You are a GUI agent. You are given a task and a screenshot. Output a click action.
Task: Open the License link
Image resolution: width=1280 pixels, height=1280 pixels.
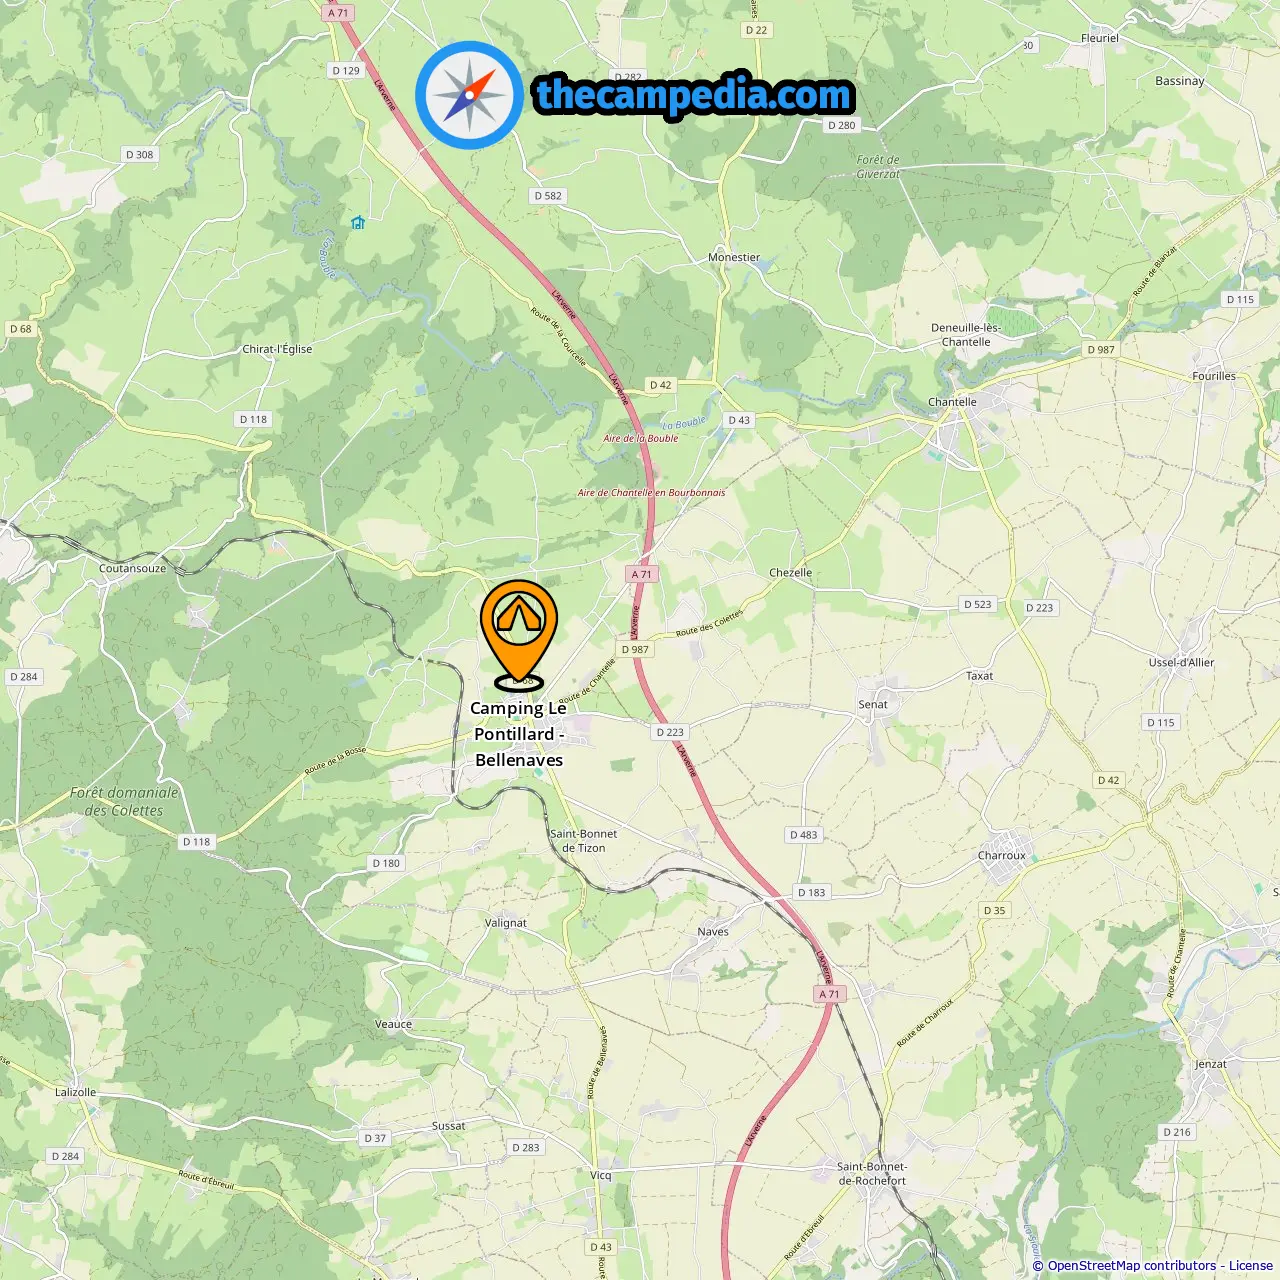tap(1251, 1266)
